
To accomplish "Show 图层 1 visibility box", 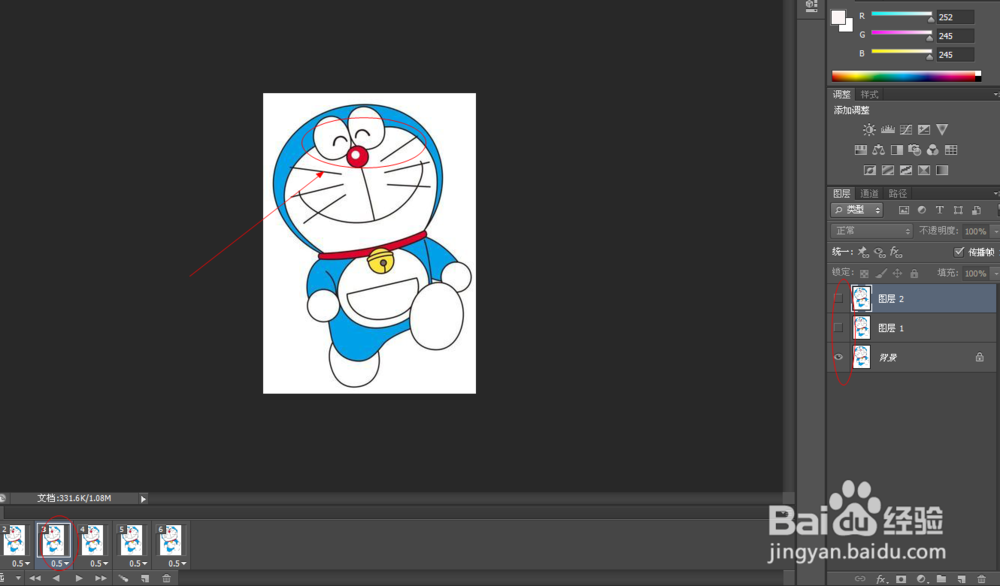I will (838, 328).
